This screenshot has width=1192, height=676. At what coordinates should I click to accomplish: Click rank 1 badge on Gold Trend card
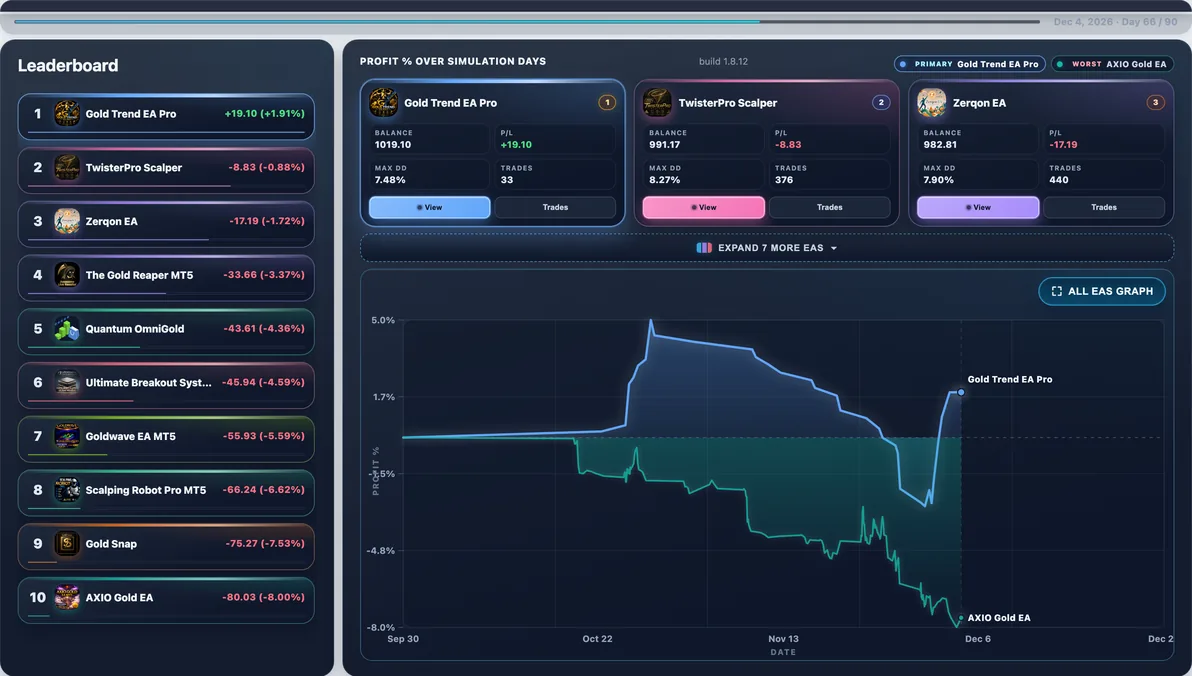pos(607,102)
